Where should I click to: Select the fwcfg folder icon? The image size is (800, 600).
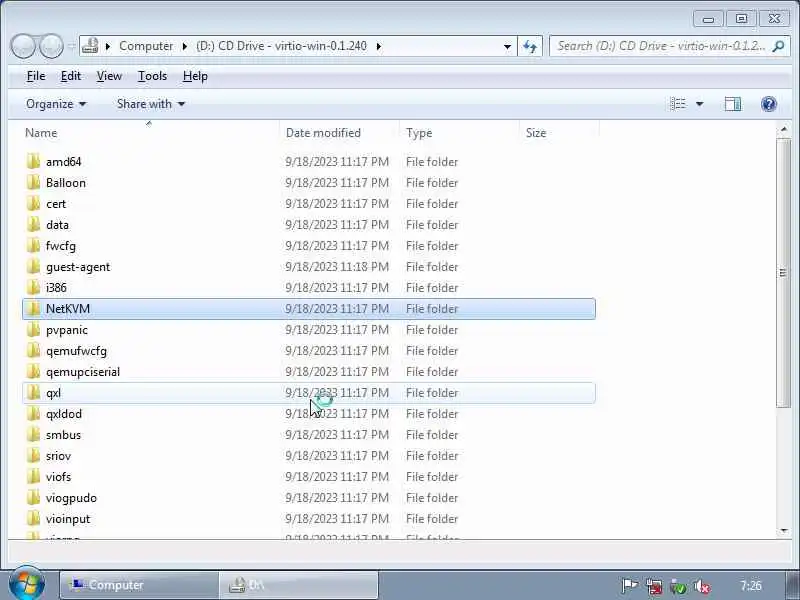point(33,246)
